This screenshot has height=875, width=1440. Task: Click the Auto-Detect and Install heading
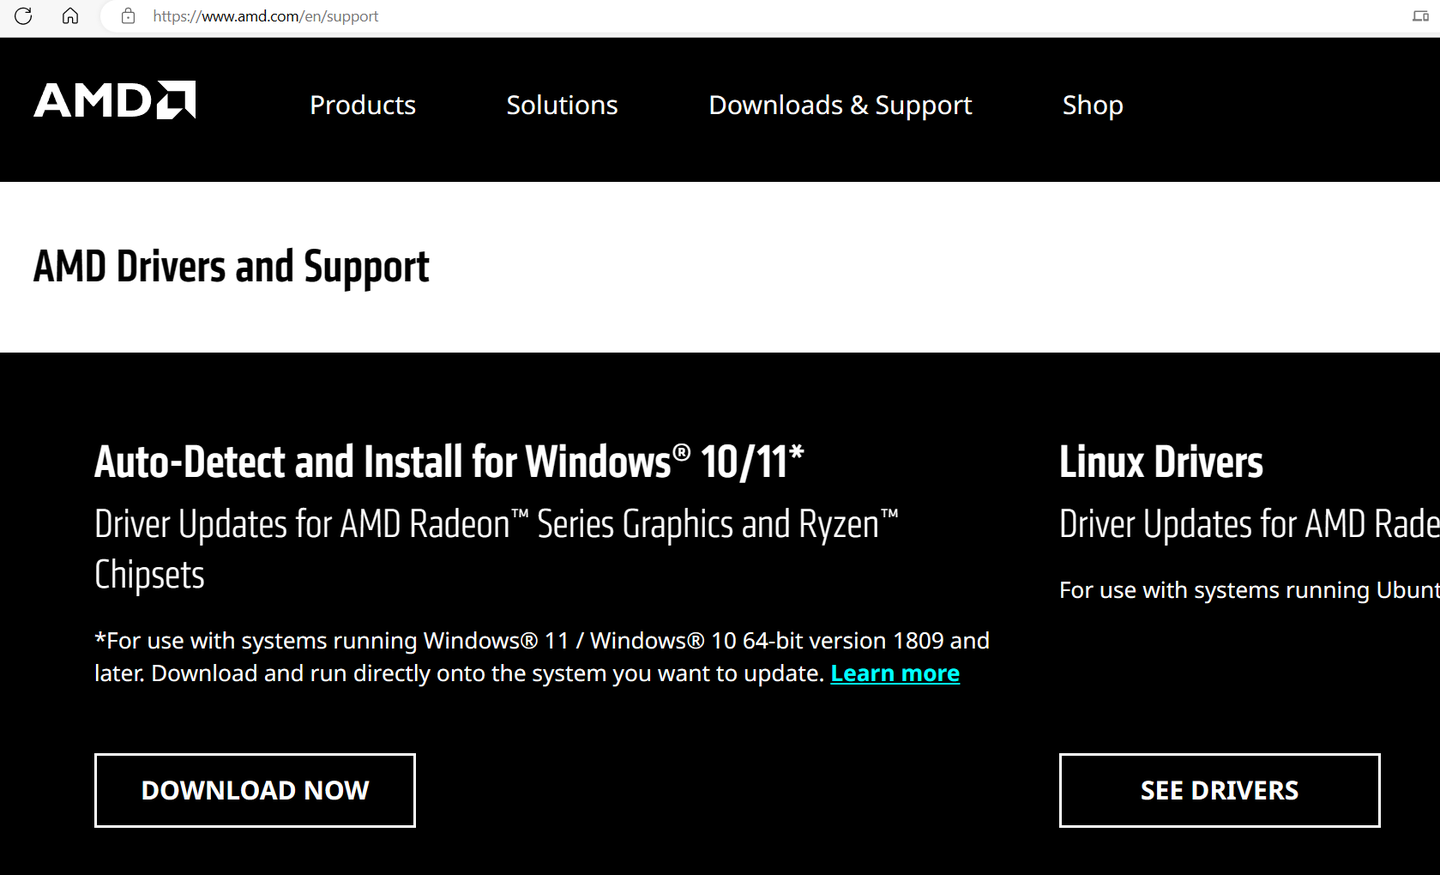[x=449, y=462]
